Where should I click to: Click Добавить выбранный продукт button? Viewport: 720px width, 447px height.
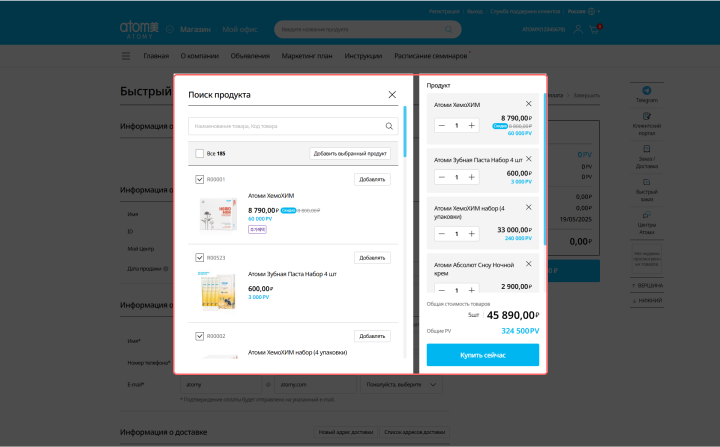pos(350,153)
